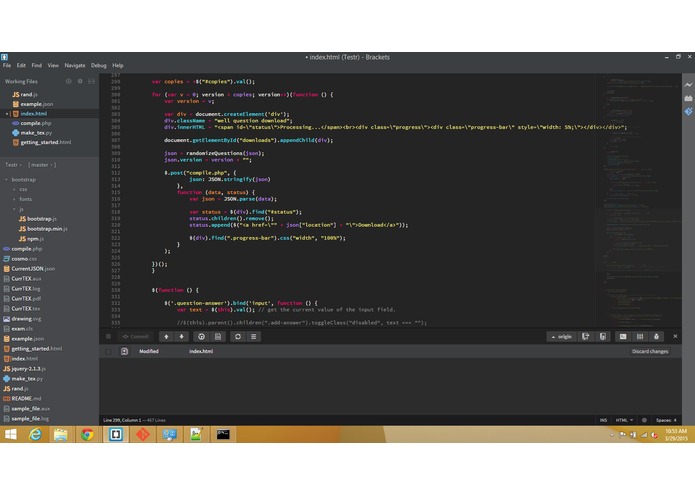Check the select-all checkbox beside Commit

[108, 336]
